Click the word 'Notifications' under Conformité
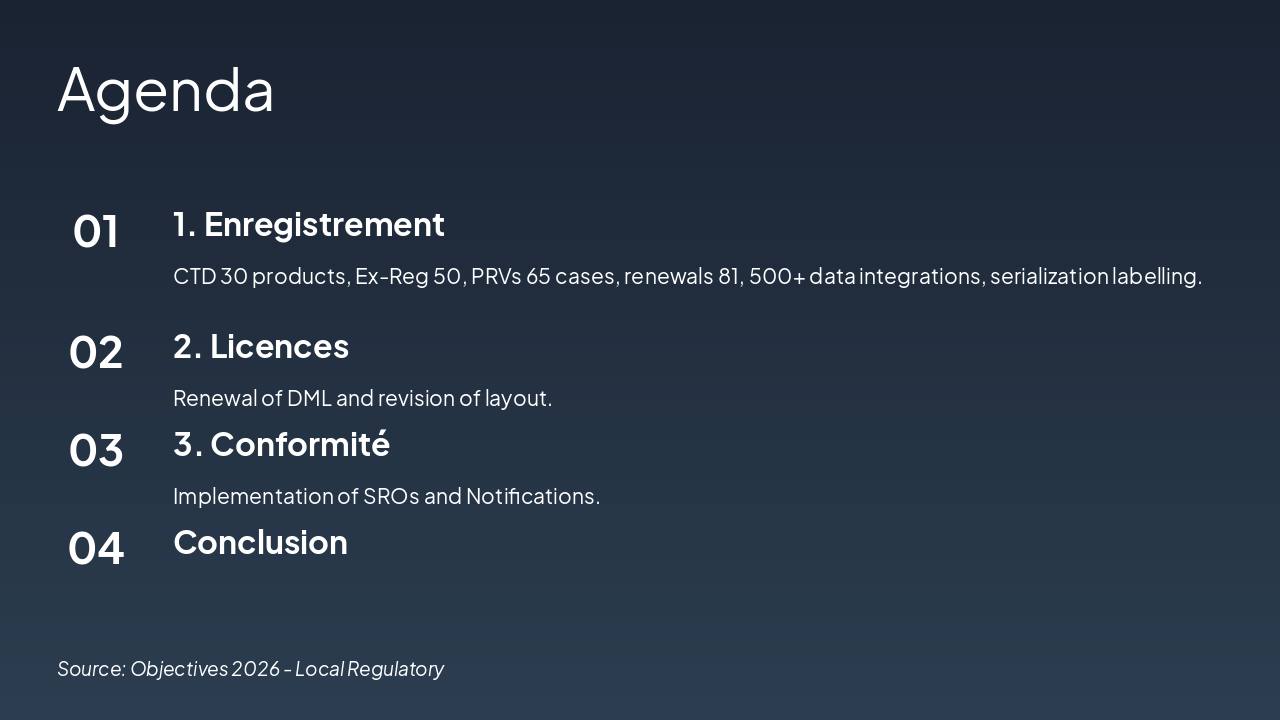 532,496
